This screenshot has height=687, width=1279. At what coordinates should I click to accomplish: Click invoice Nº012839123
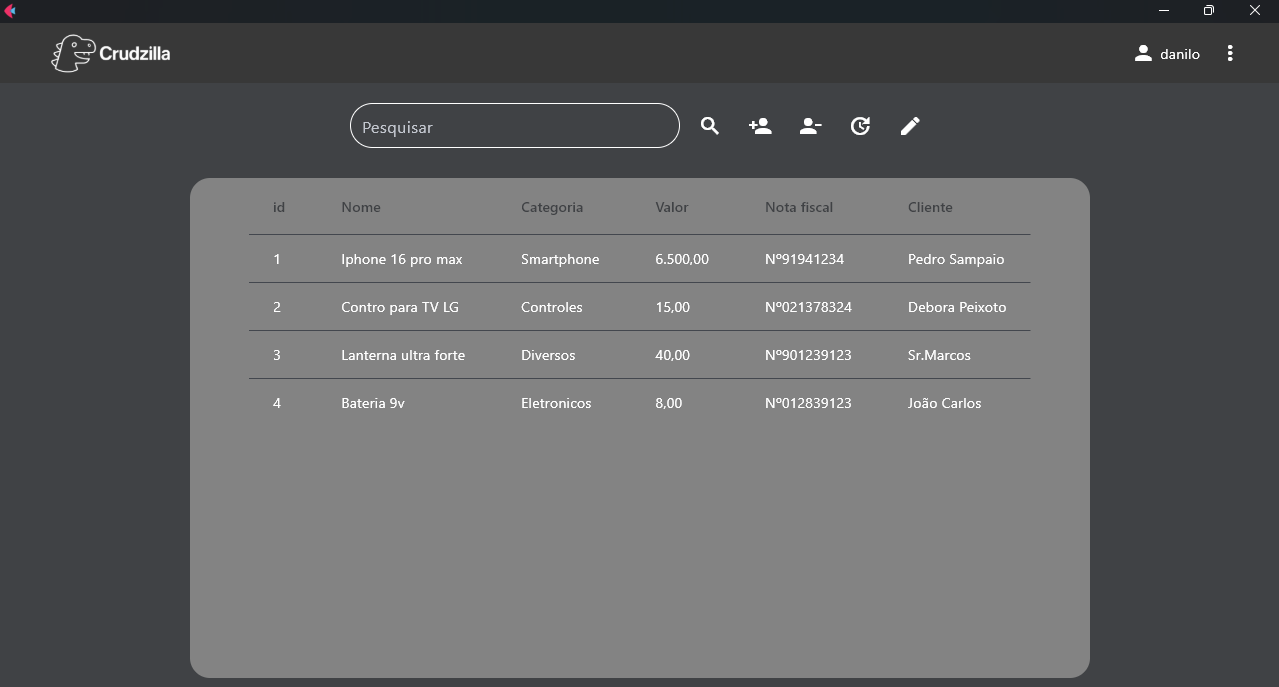pyautogui.click(x=809, y=403)
